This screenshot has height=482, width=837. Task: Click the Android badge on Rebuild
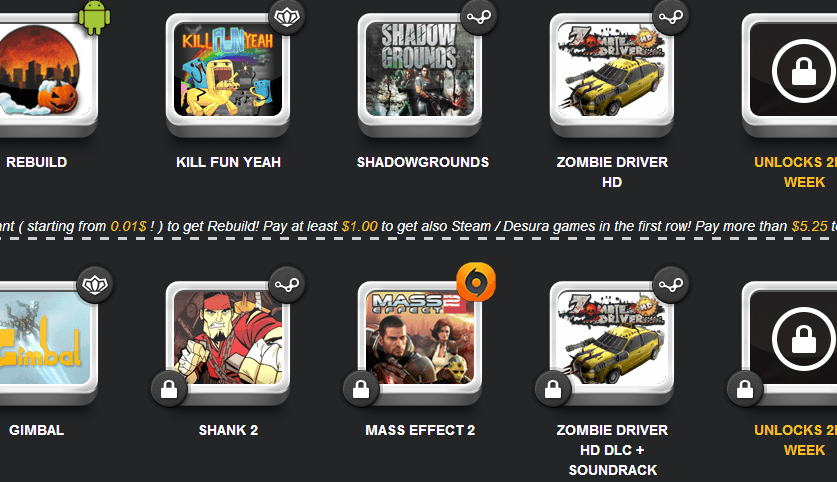(94, 18)
